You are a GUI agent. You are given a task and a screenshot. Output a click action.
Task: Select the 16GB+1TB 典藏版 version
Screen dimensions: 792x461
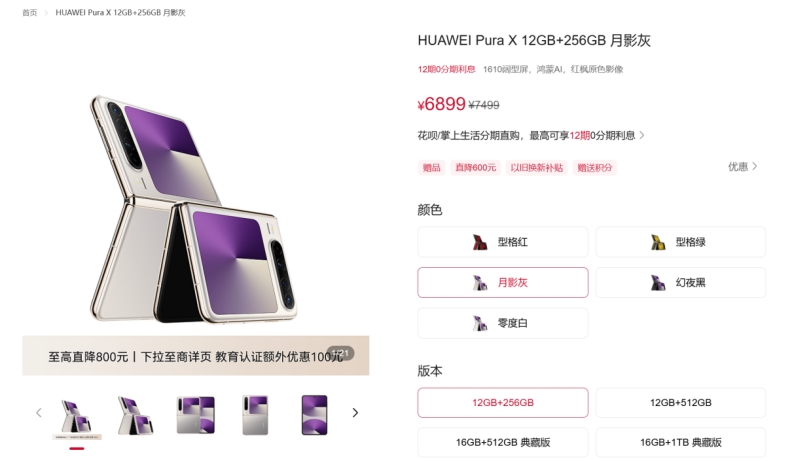point(680,442)
